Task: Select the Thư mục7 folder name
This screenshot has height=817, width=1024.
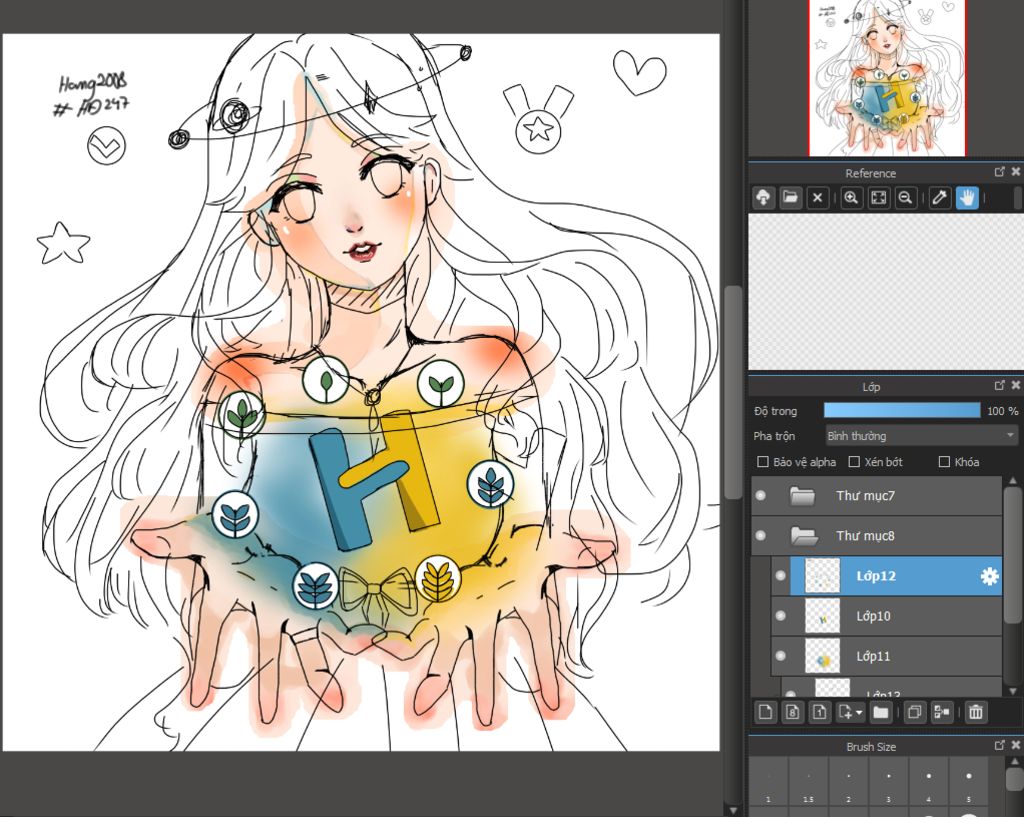Action: click(865, 496)
